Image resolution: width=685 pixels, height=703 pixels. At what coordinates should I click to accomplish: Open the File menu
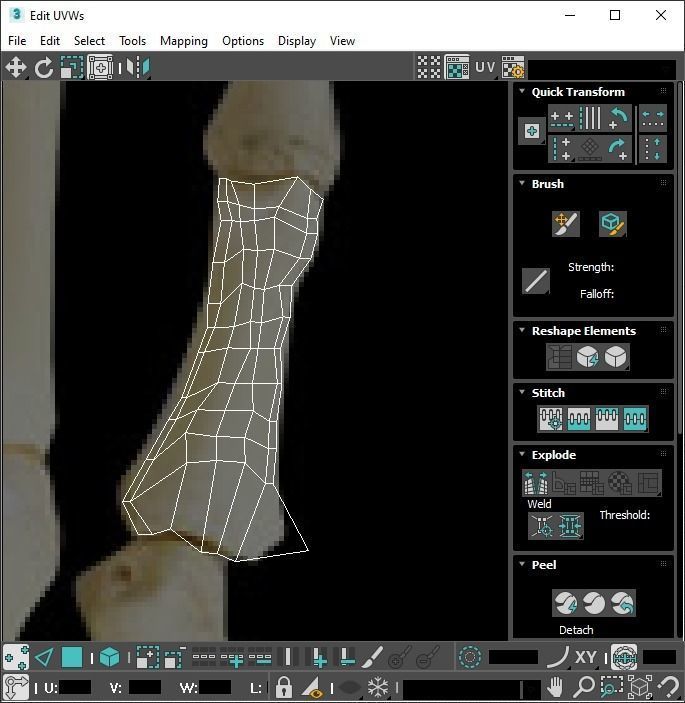click(17, 41)
